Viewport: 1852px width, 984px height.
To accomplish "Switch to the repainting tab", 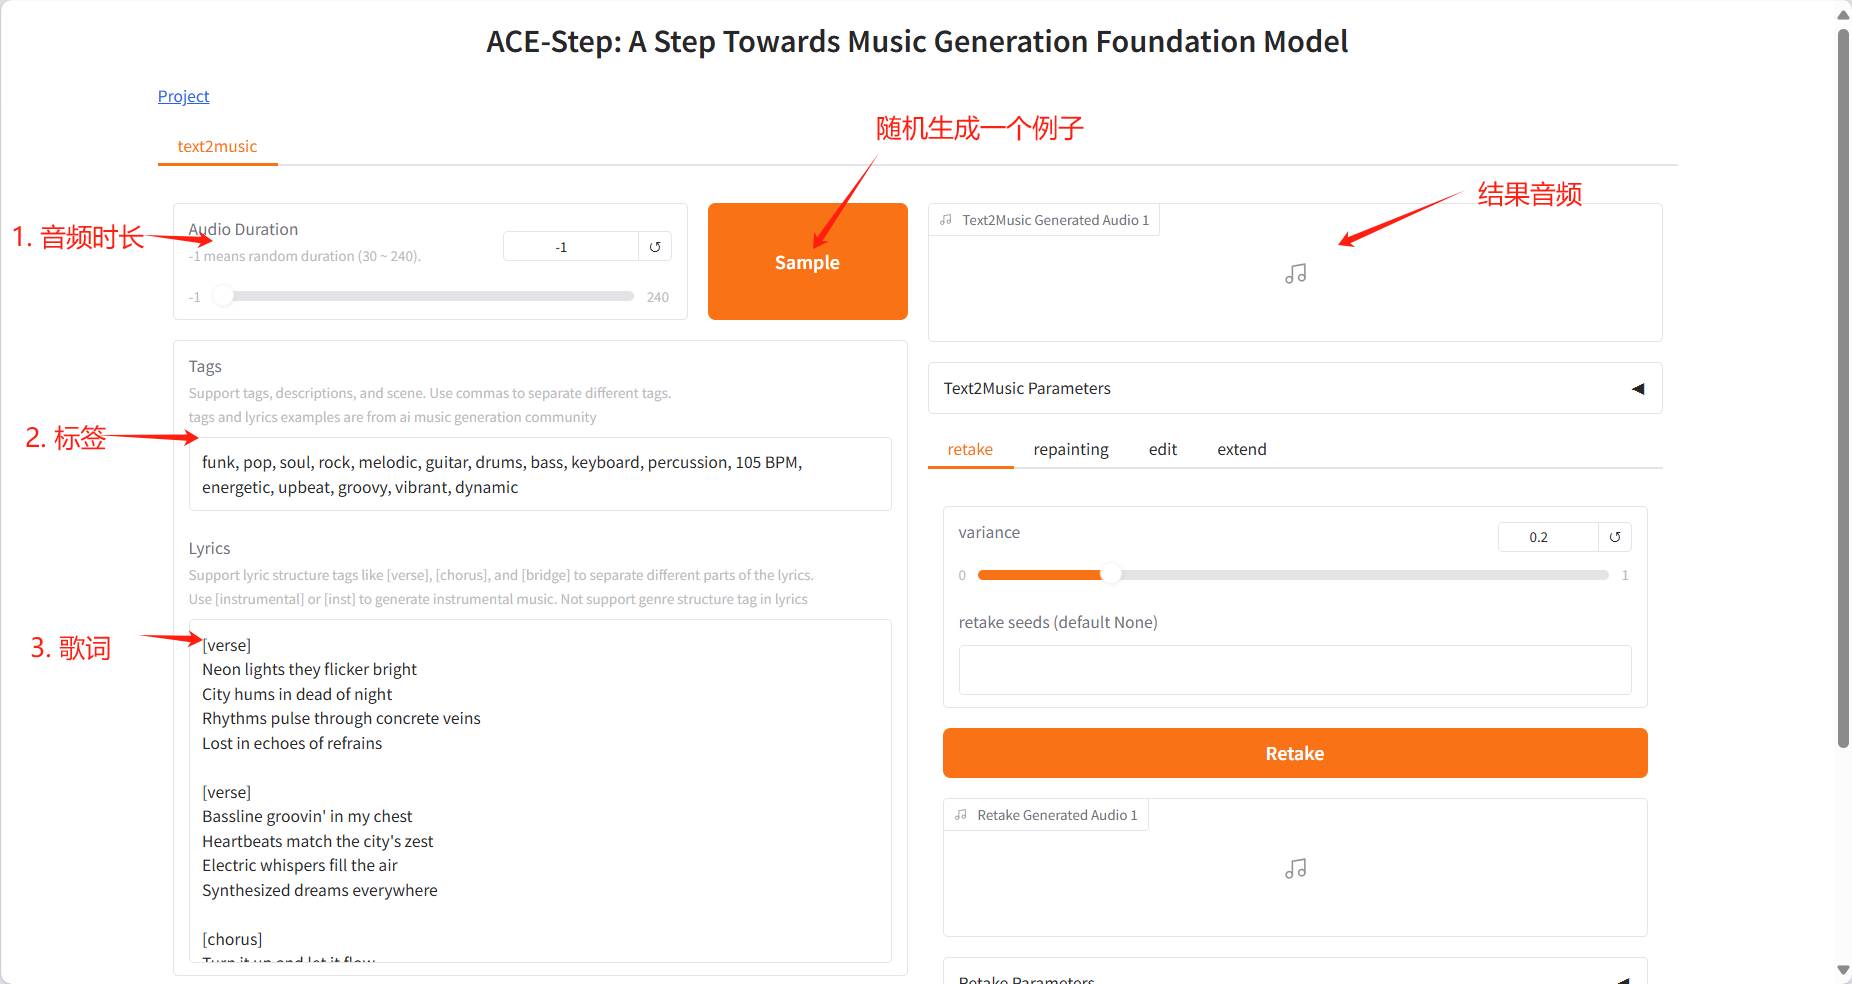I will (x=1070, y=450).
